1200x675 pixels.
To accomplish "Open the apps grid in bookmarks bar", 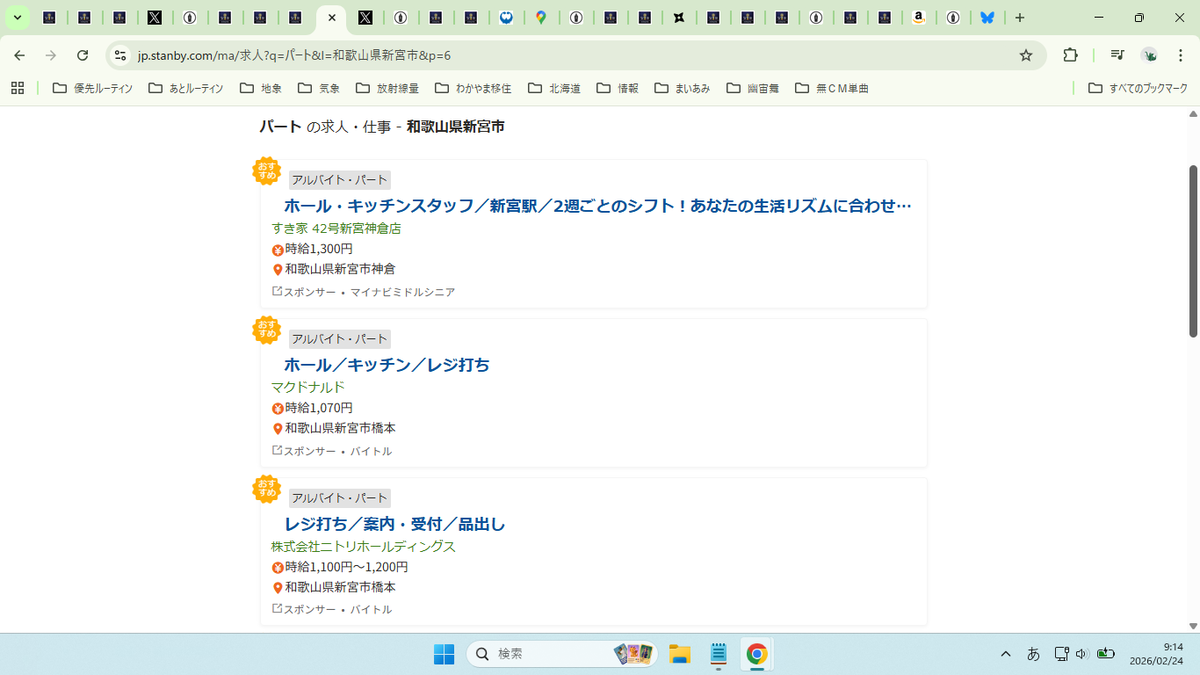I will (x=18, y=88).
